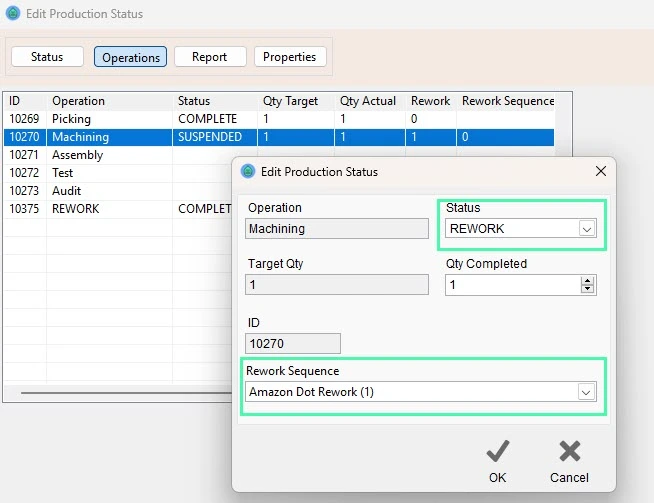Open the Report tab
Viewport: 654px width, 503px height.
pyautogui.click(x=210, y=57)
